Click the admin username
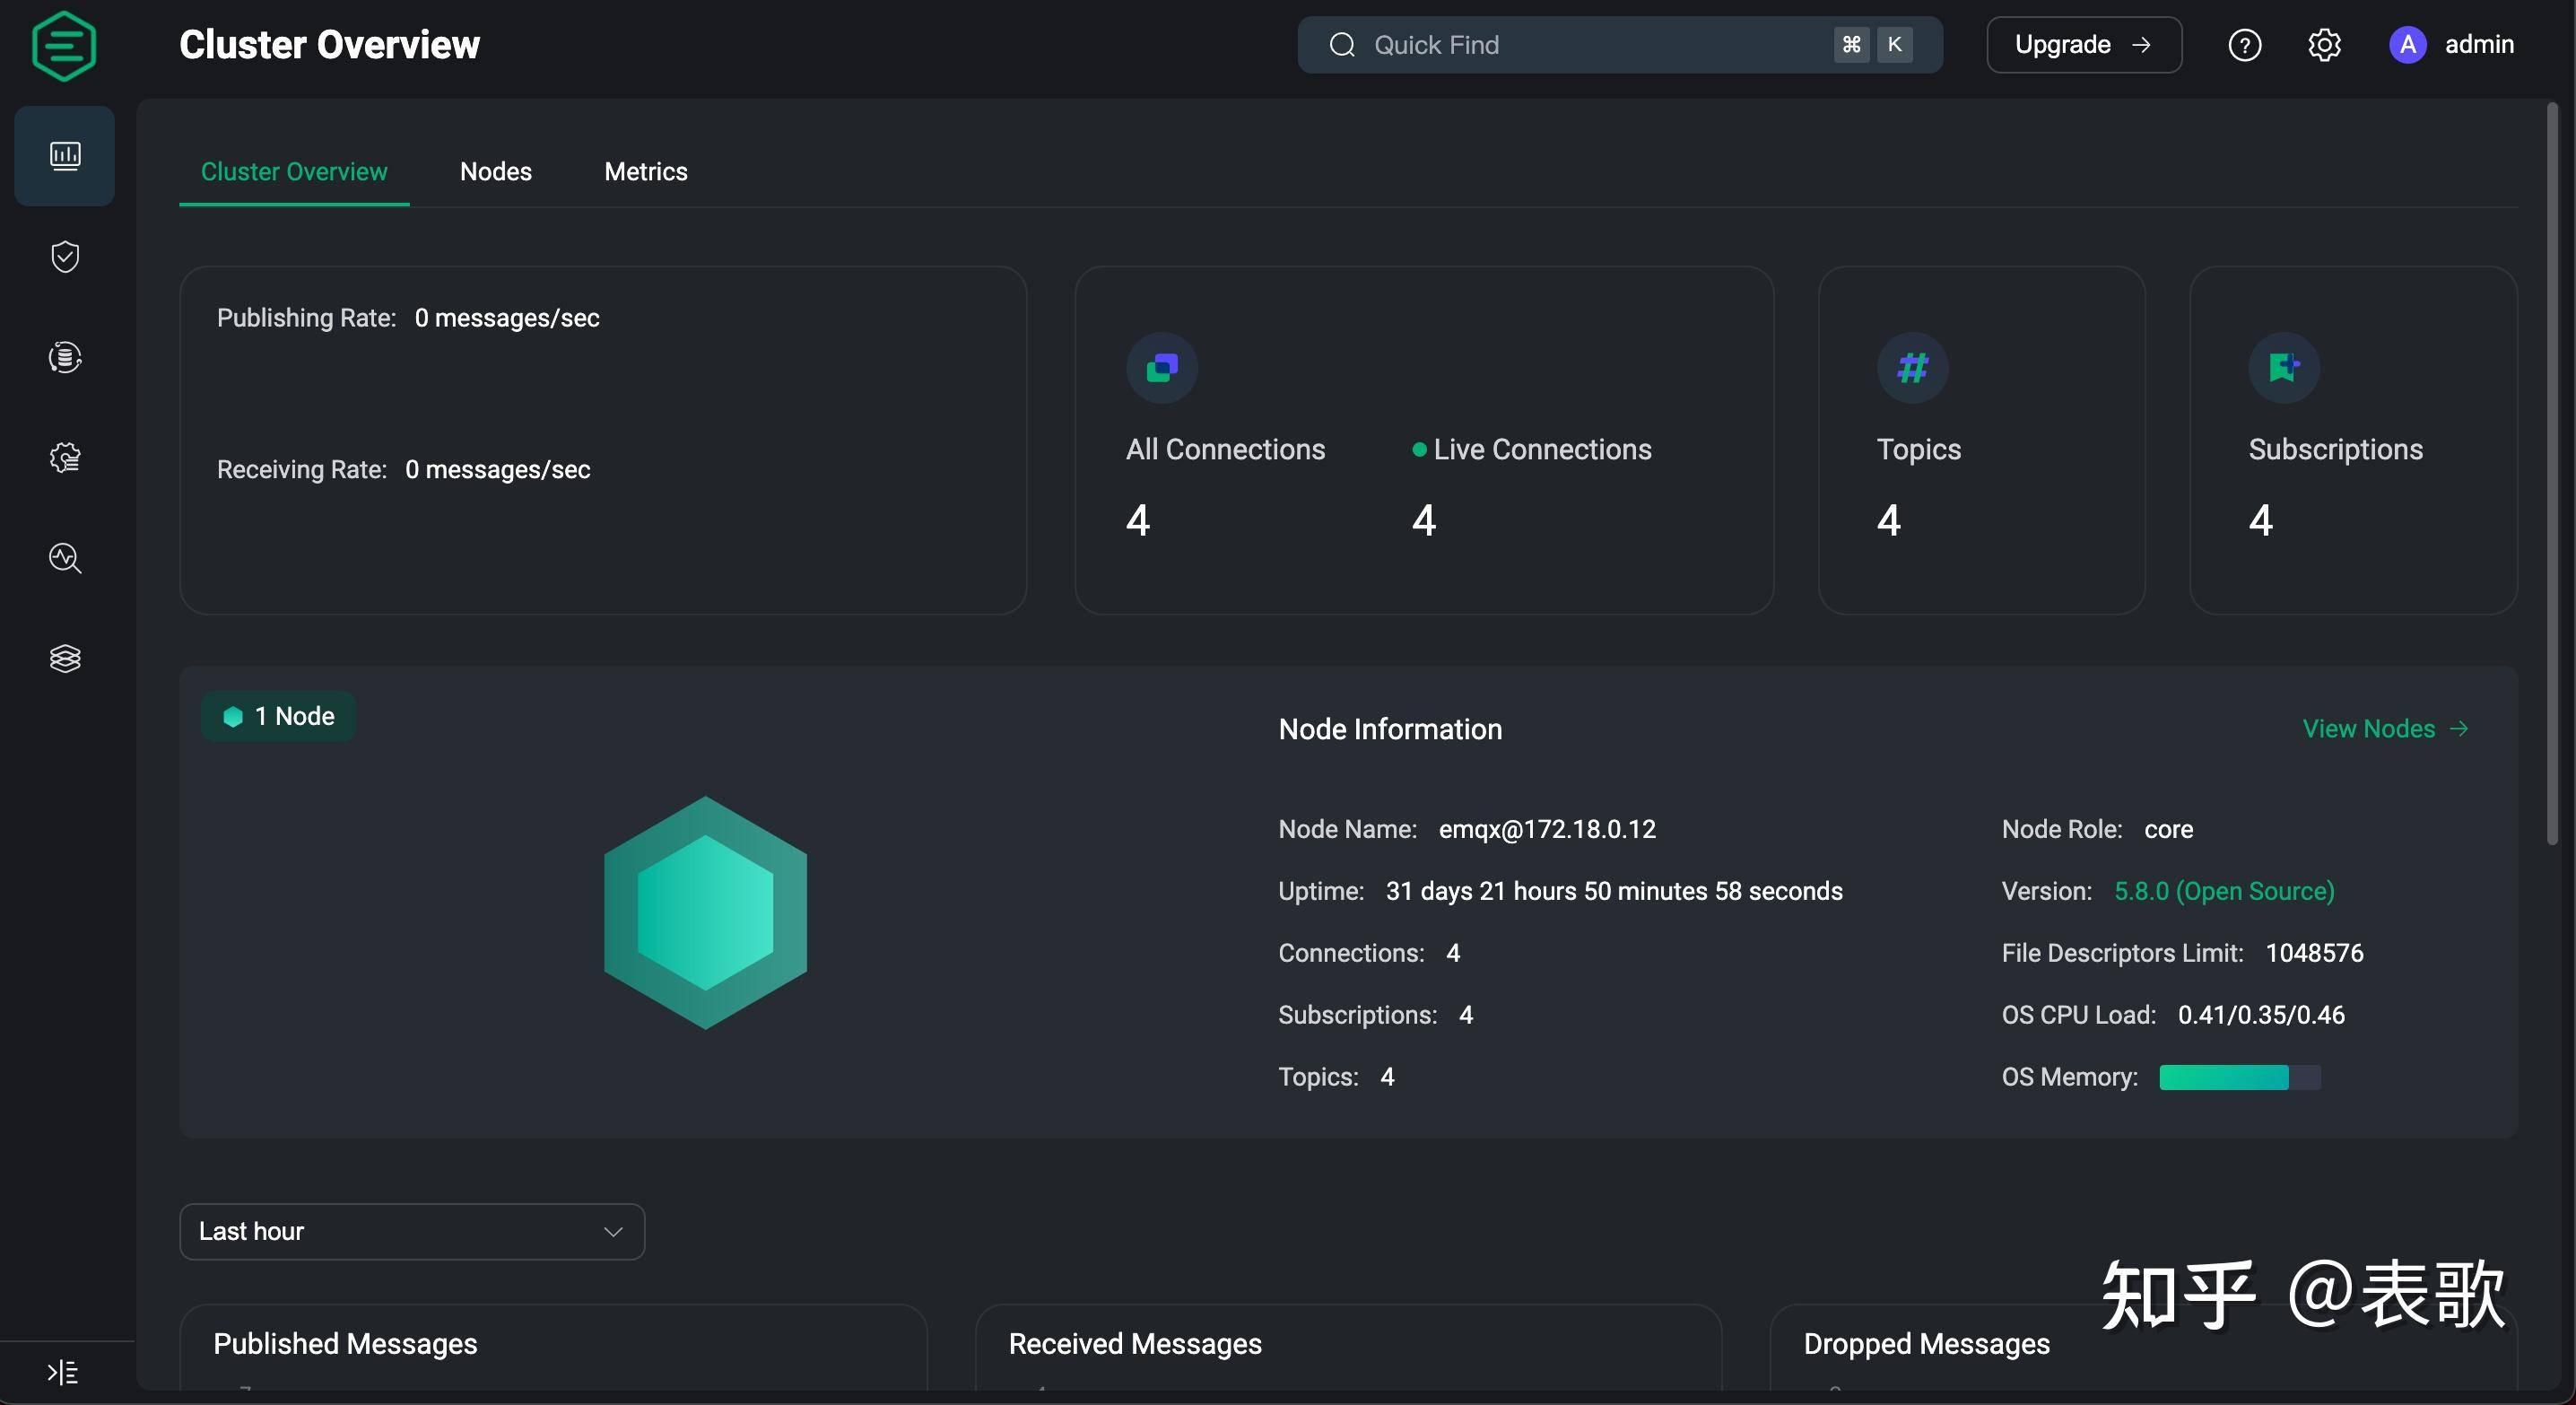The image size is (2576, 1405). pyautogui.click(x=2479, y=45)
